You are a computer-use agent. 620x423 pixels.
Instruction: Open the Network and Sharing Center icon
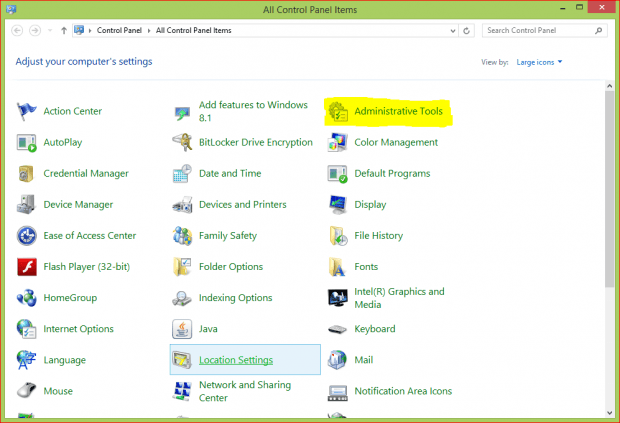point(182,391)
